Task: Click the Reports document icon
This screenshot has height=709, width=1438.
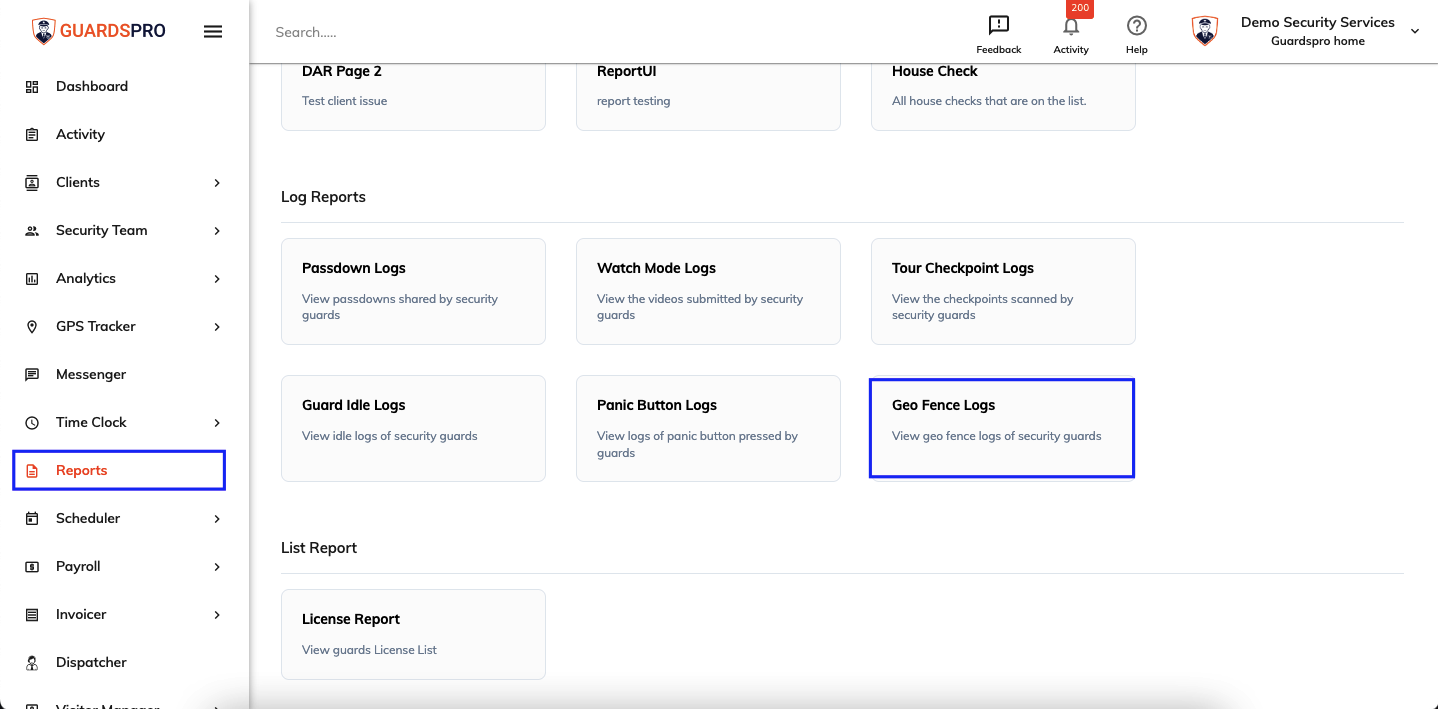Action: [32, 471]
